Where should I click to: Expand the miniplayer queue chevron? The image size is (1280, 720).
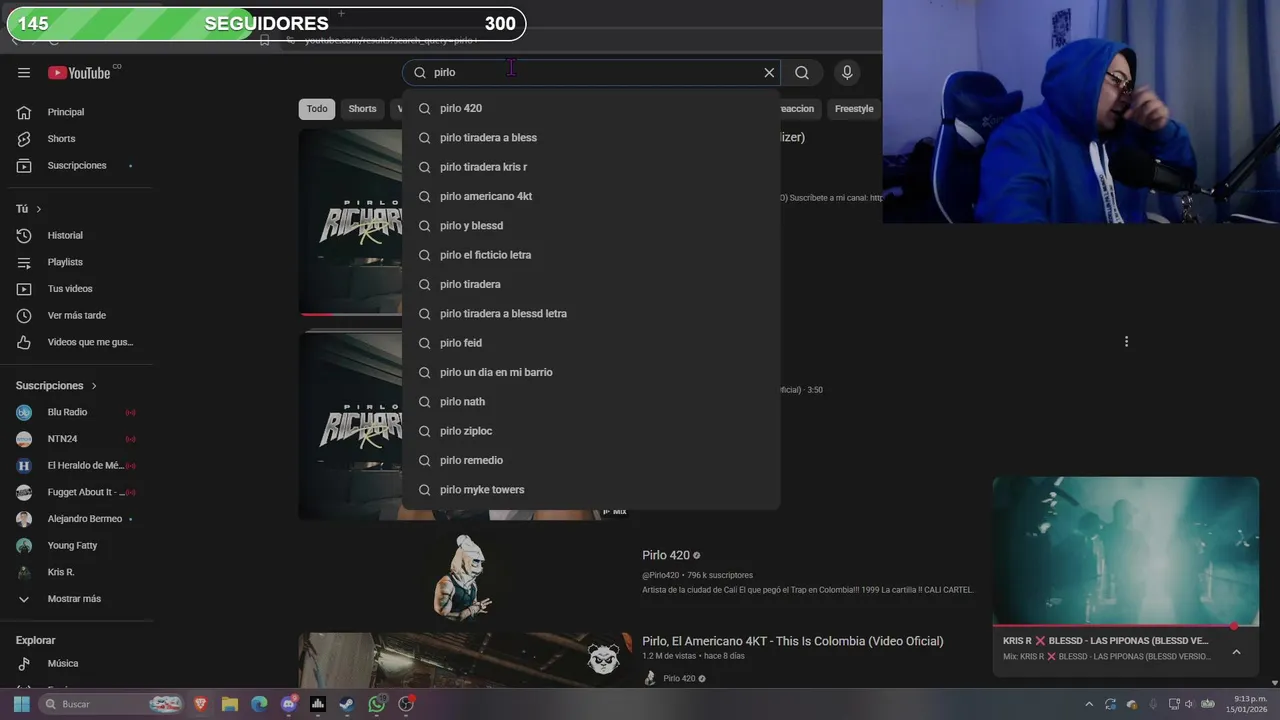[x=1236, y=652]
